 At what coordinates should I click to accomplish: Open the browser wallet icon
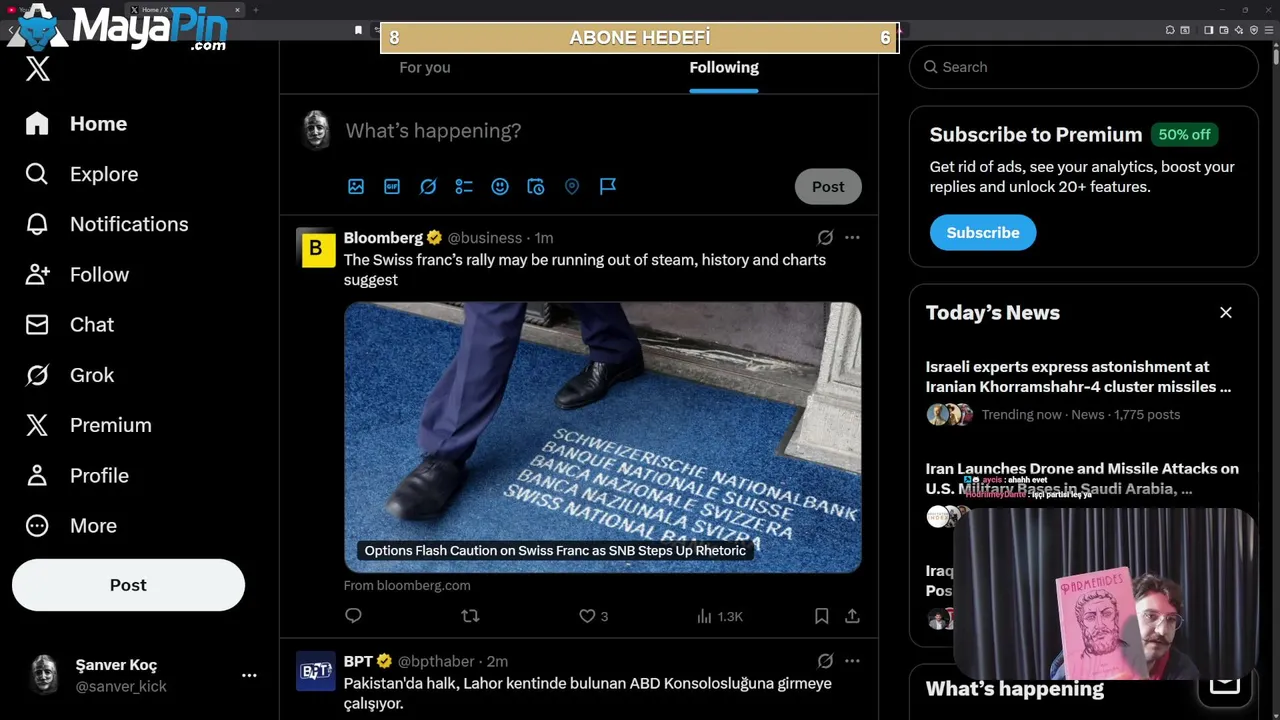(x=1223, y=30)
